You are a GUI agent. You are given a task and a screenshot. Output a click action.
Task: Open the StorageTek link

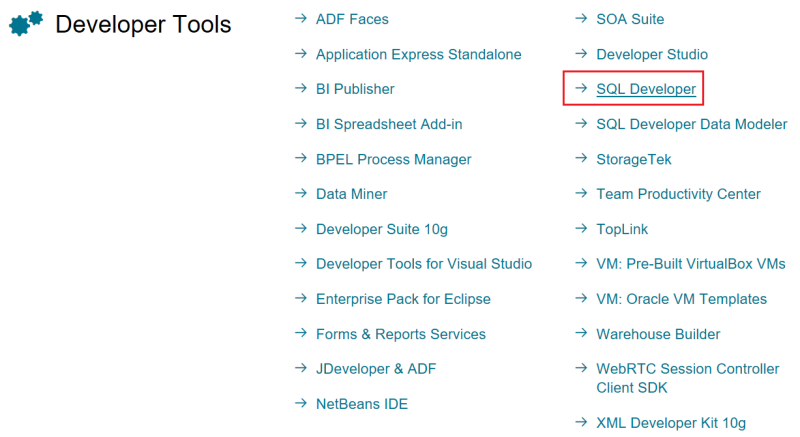[x=634, y=160]
